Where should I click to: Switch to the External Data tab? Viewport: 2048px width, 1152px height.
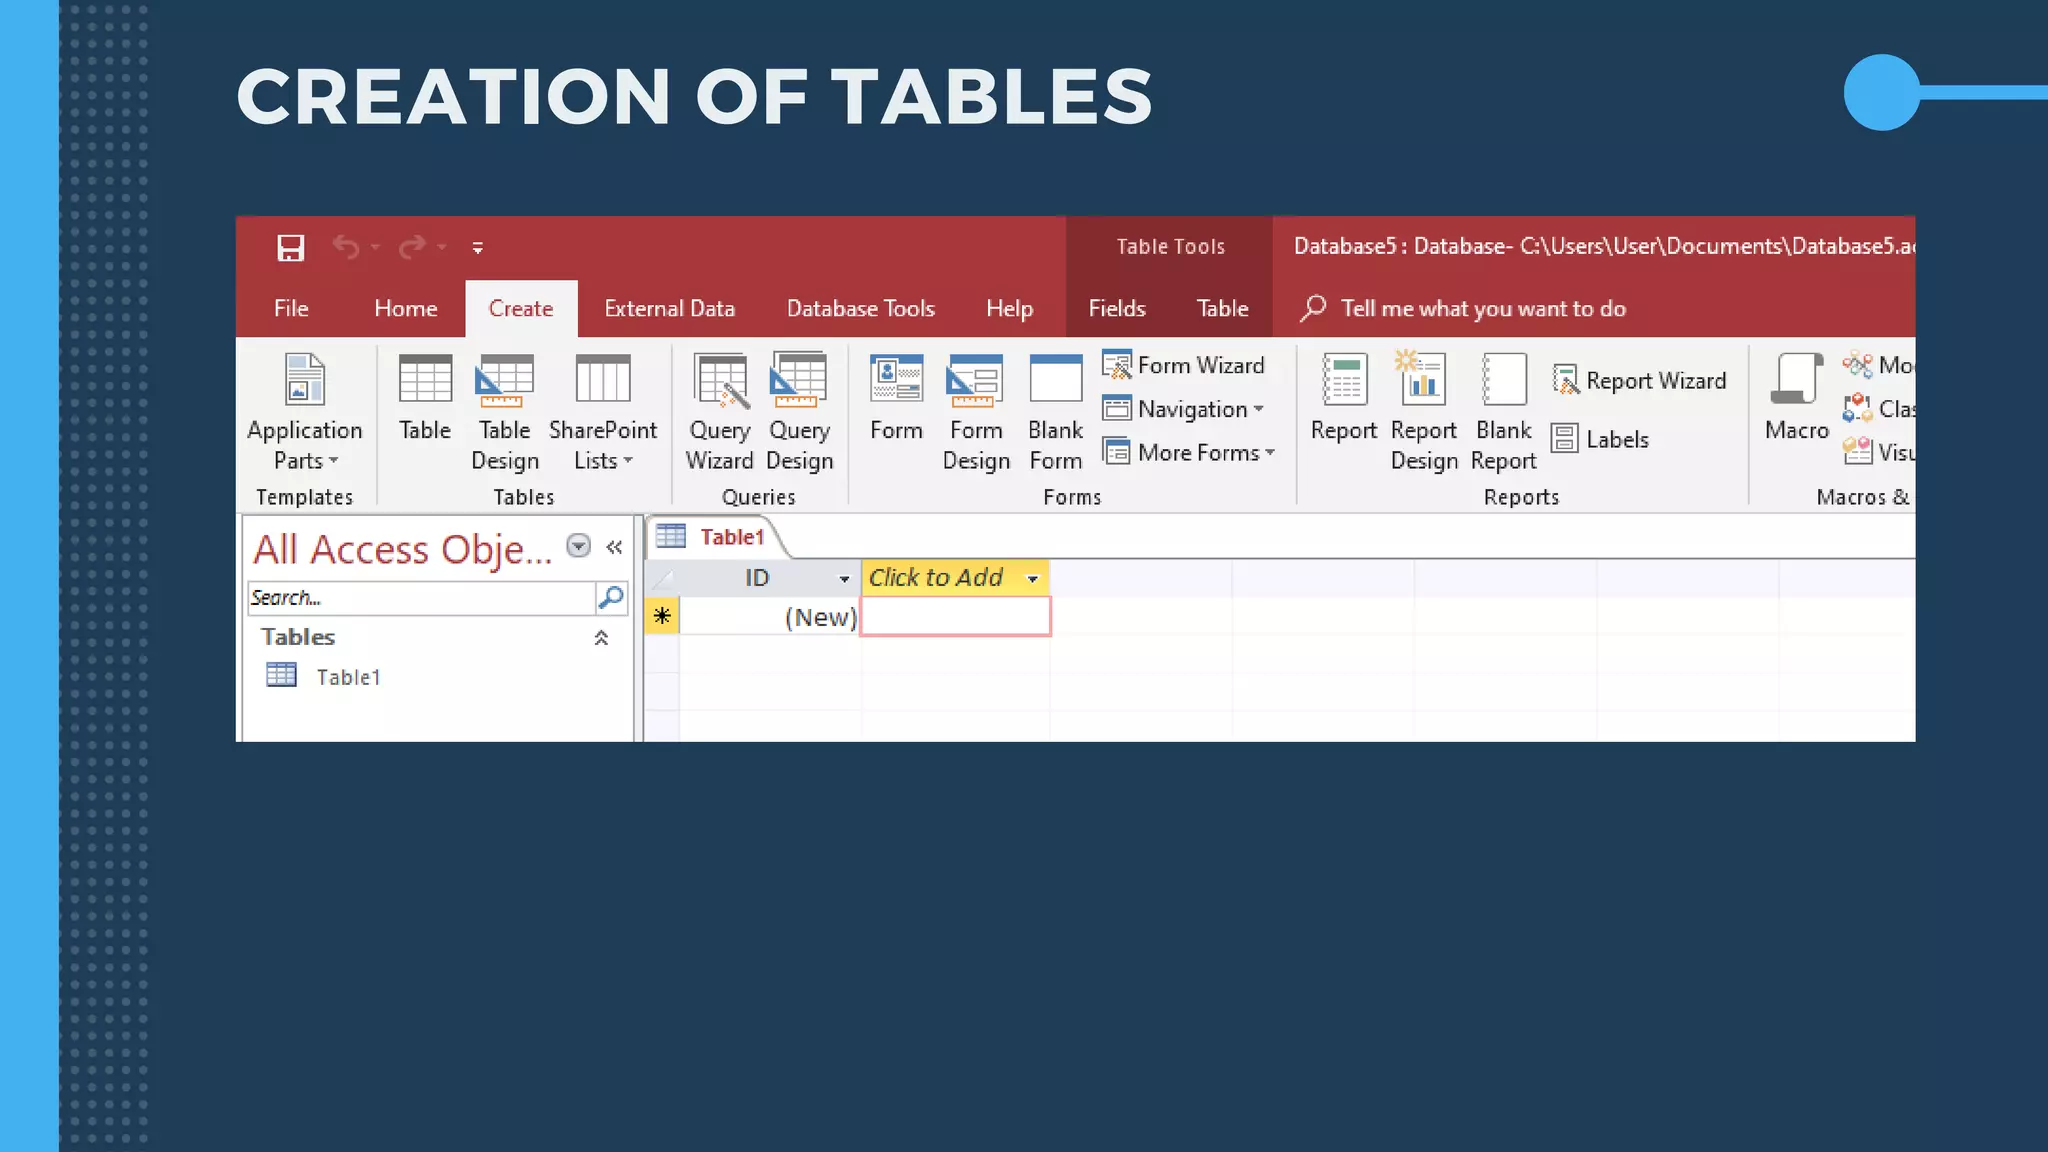point(669,309)
